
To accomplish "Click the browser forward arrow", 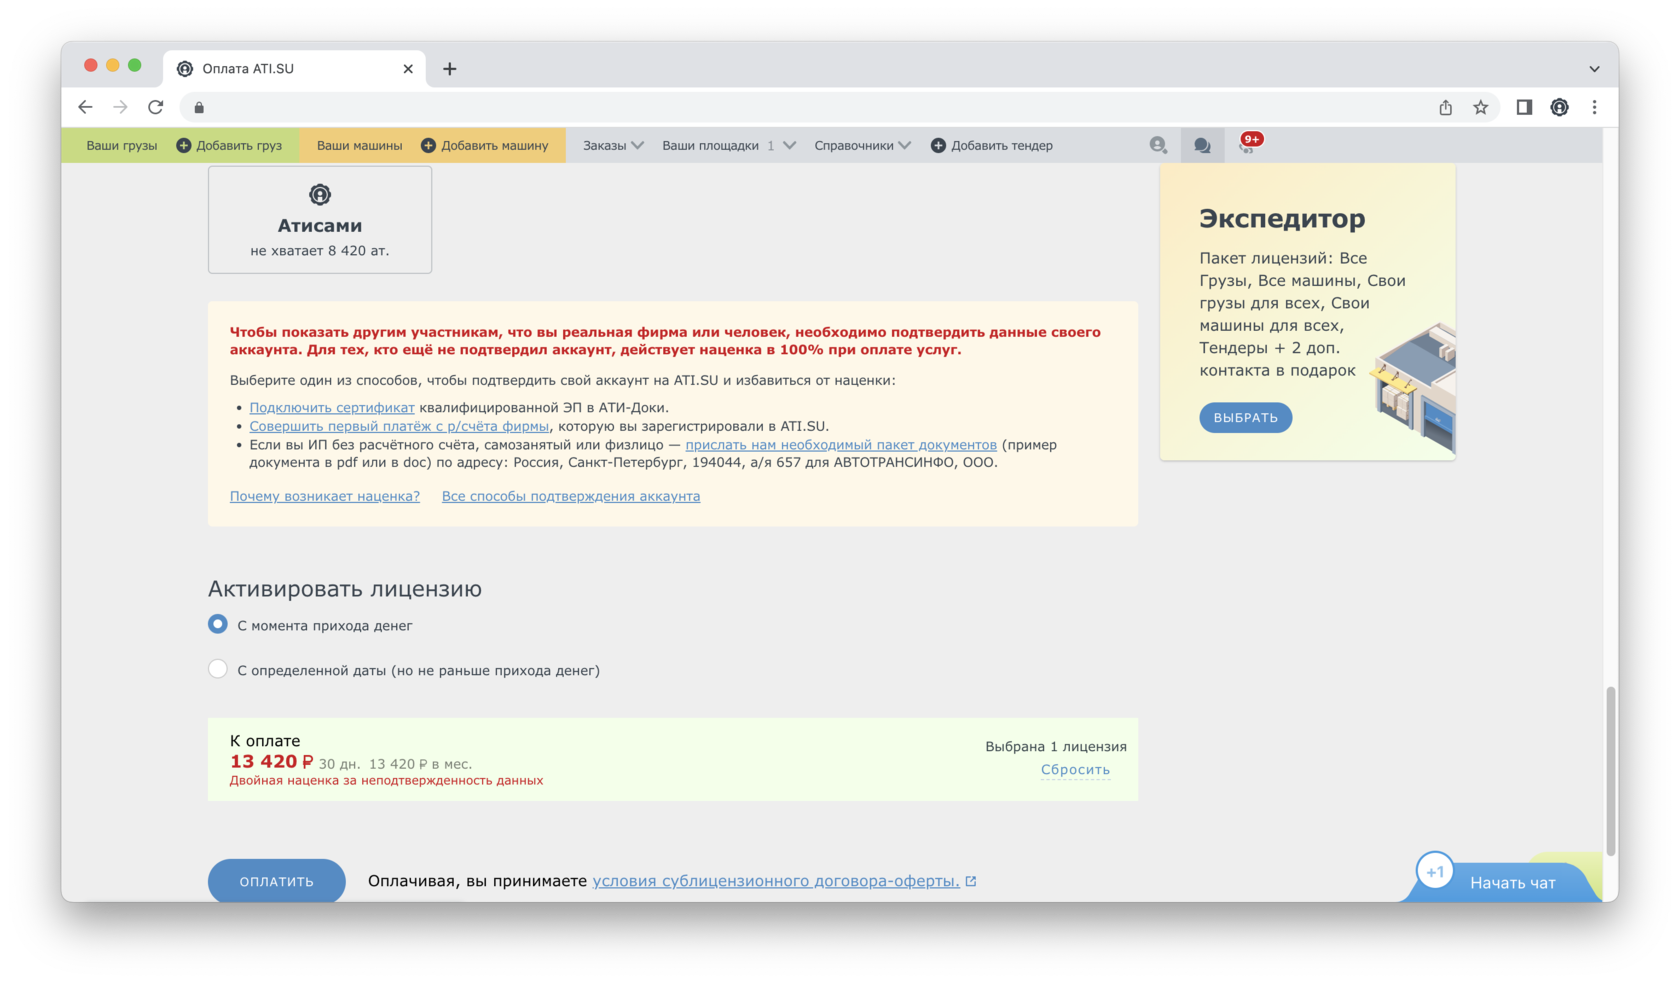I will pyautogui.click(x=120, y=107).
